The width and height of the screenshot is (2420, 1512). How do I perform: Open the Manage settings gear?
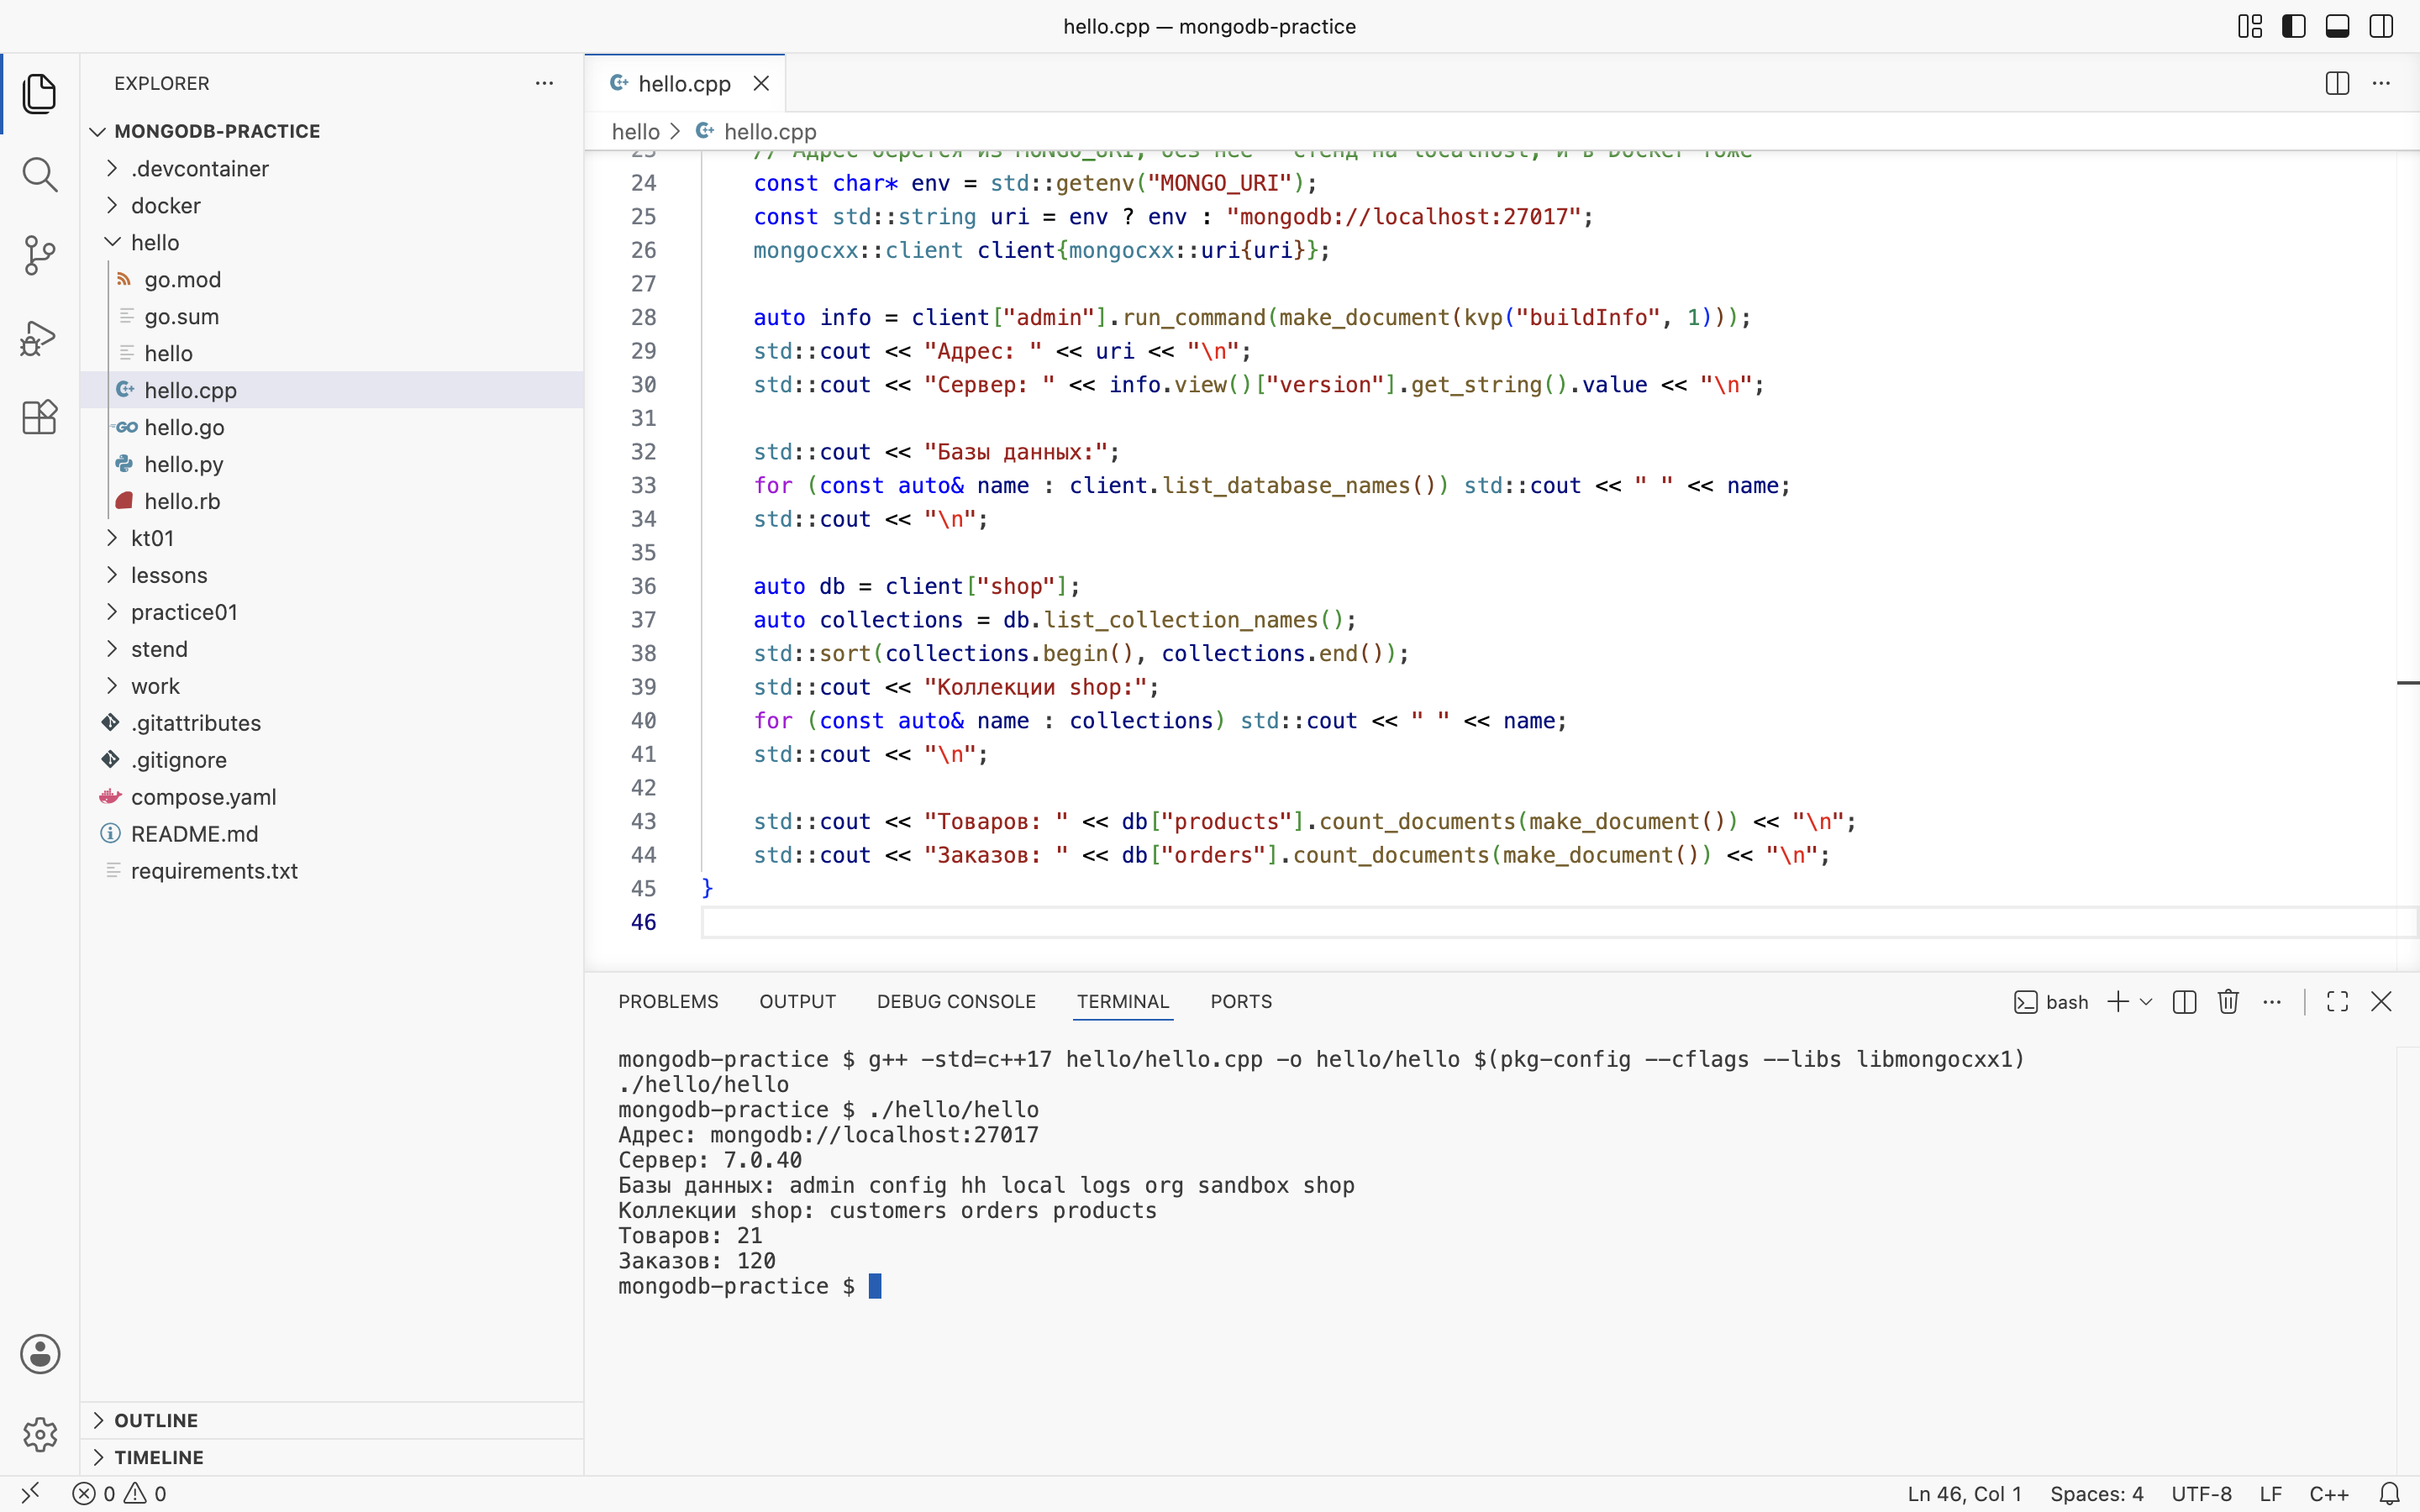[x=39, y=1434]
